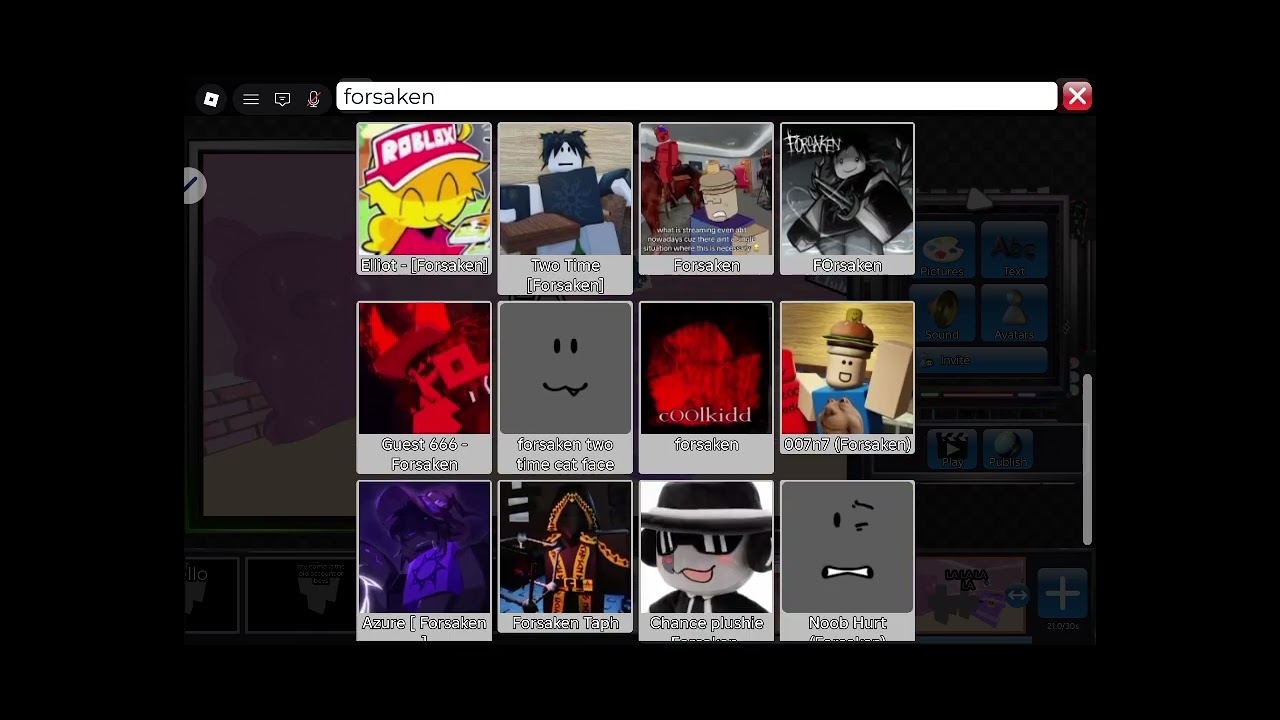Click the Invite button
This screenshot has width=1280, height=720.
click(x=982, y=360)
